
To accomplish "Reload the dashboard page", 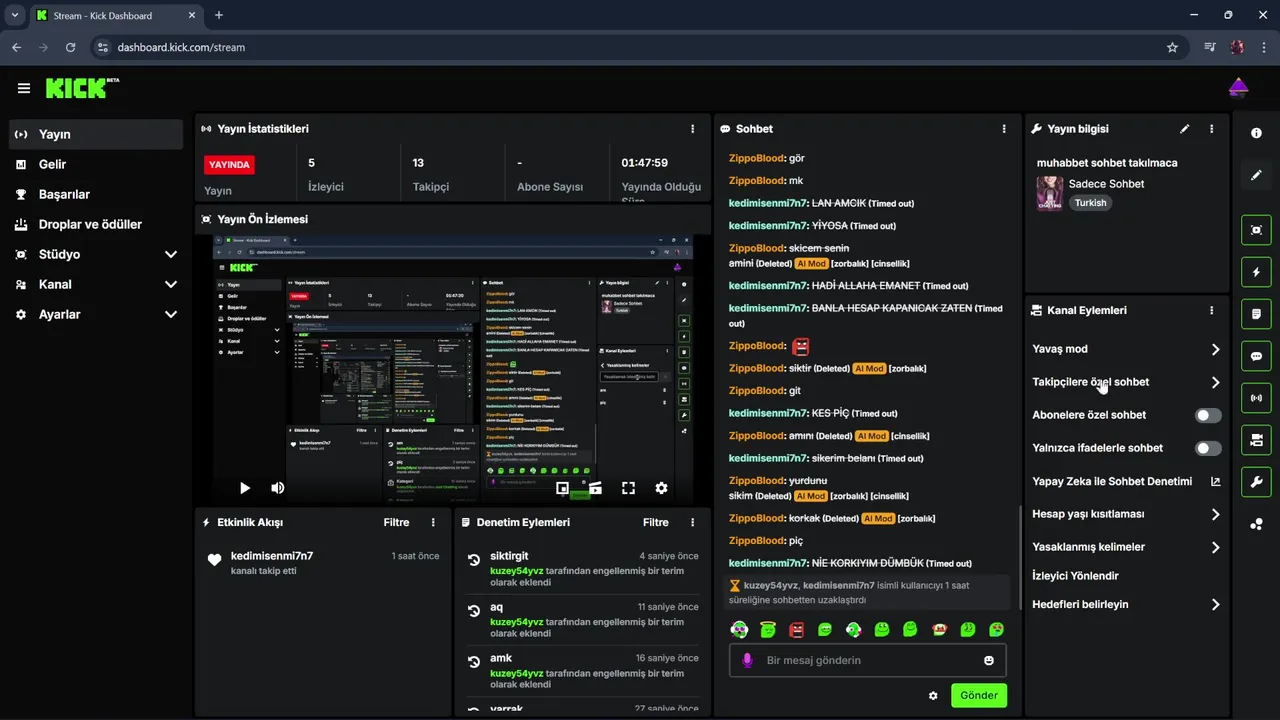I will pos(70,47).
